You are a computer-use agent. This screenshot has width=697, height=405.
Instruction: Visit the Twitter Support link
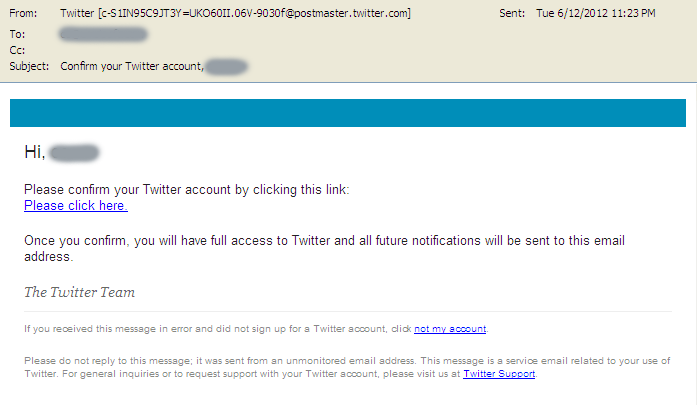point(499,374)
